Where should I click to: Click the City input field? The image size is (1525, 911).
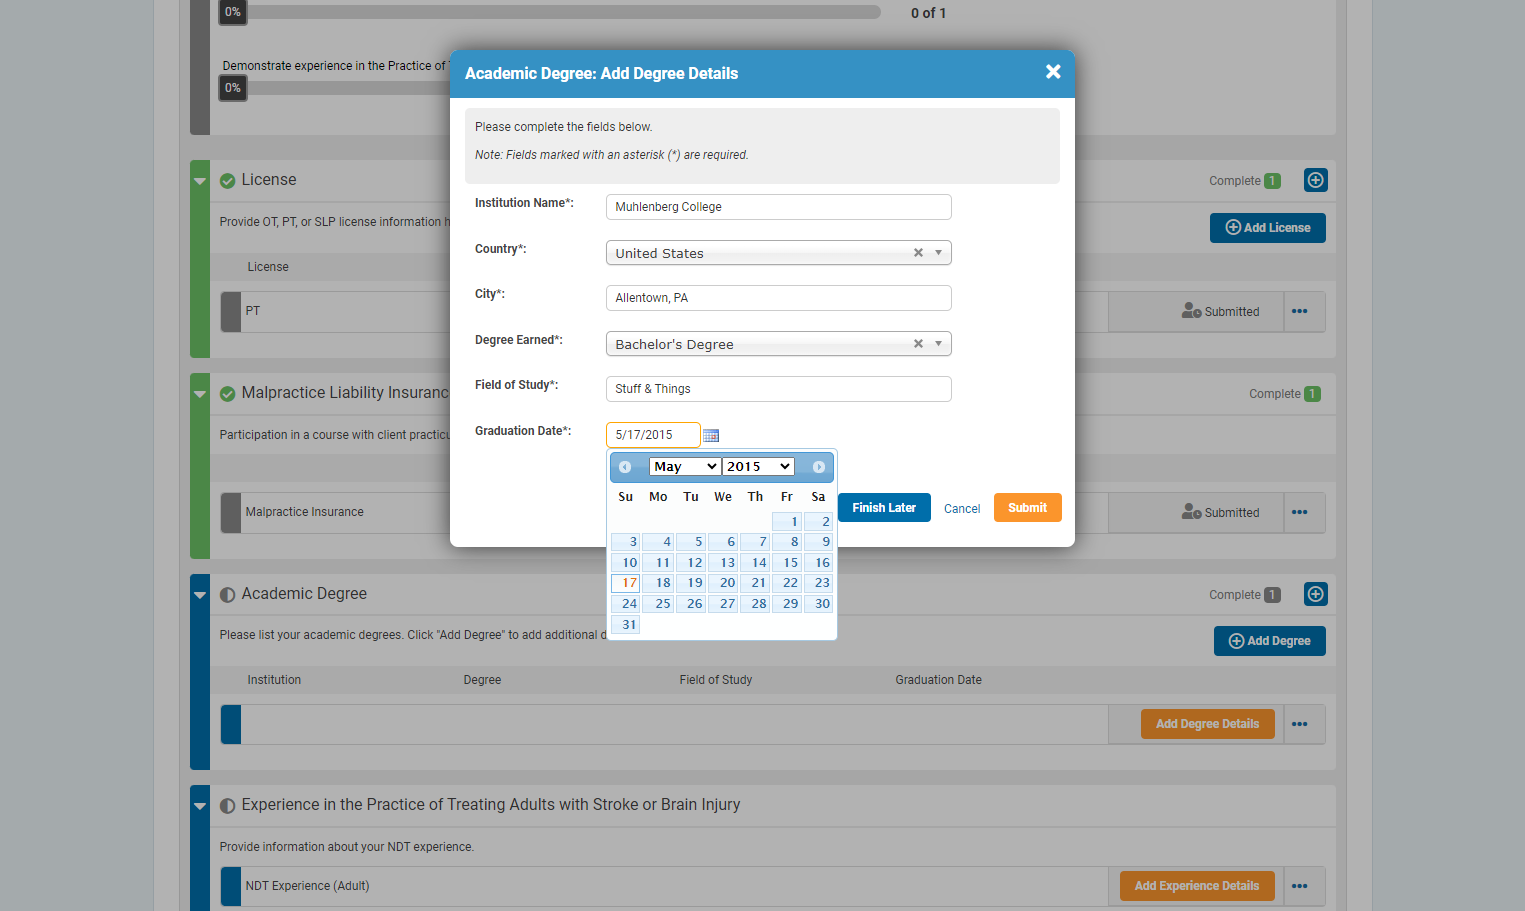778,298
